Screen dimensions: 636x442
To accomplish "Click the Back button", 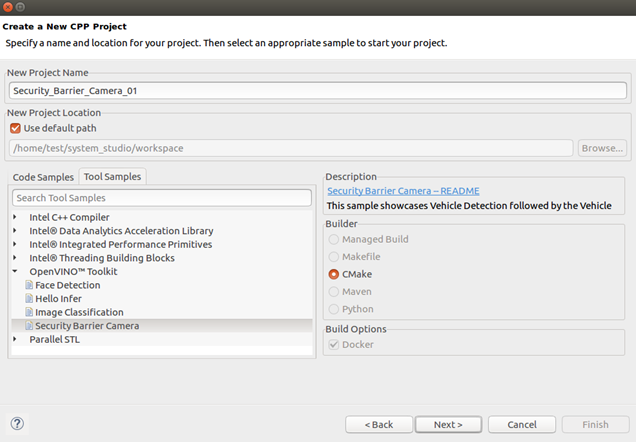I will tap(379, 425).
